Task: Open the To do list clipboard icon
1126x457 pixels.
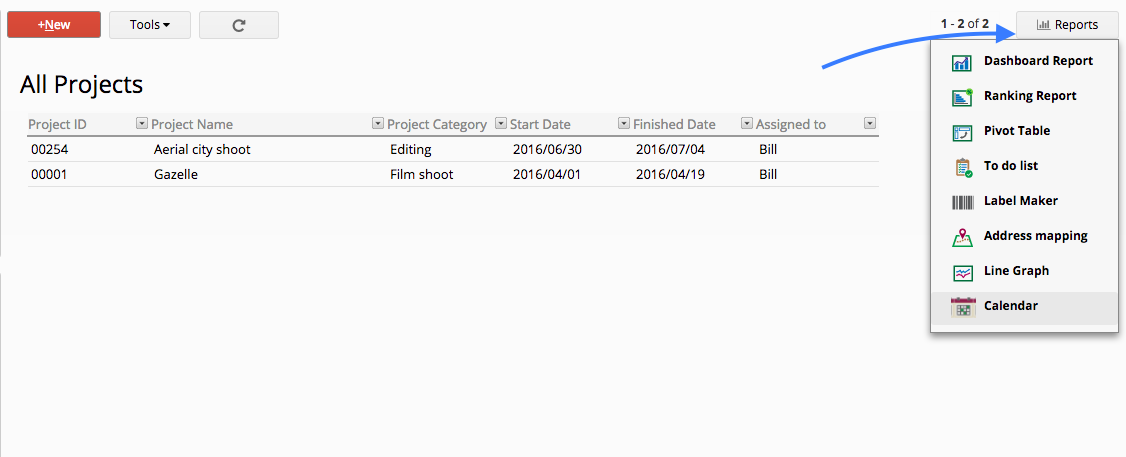Action: 963,167
